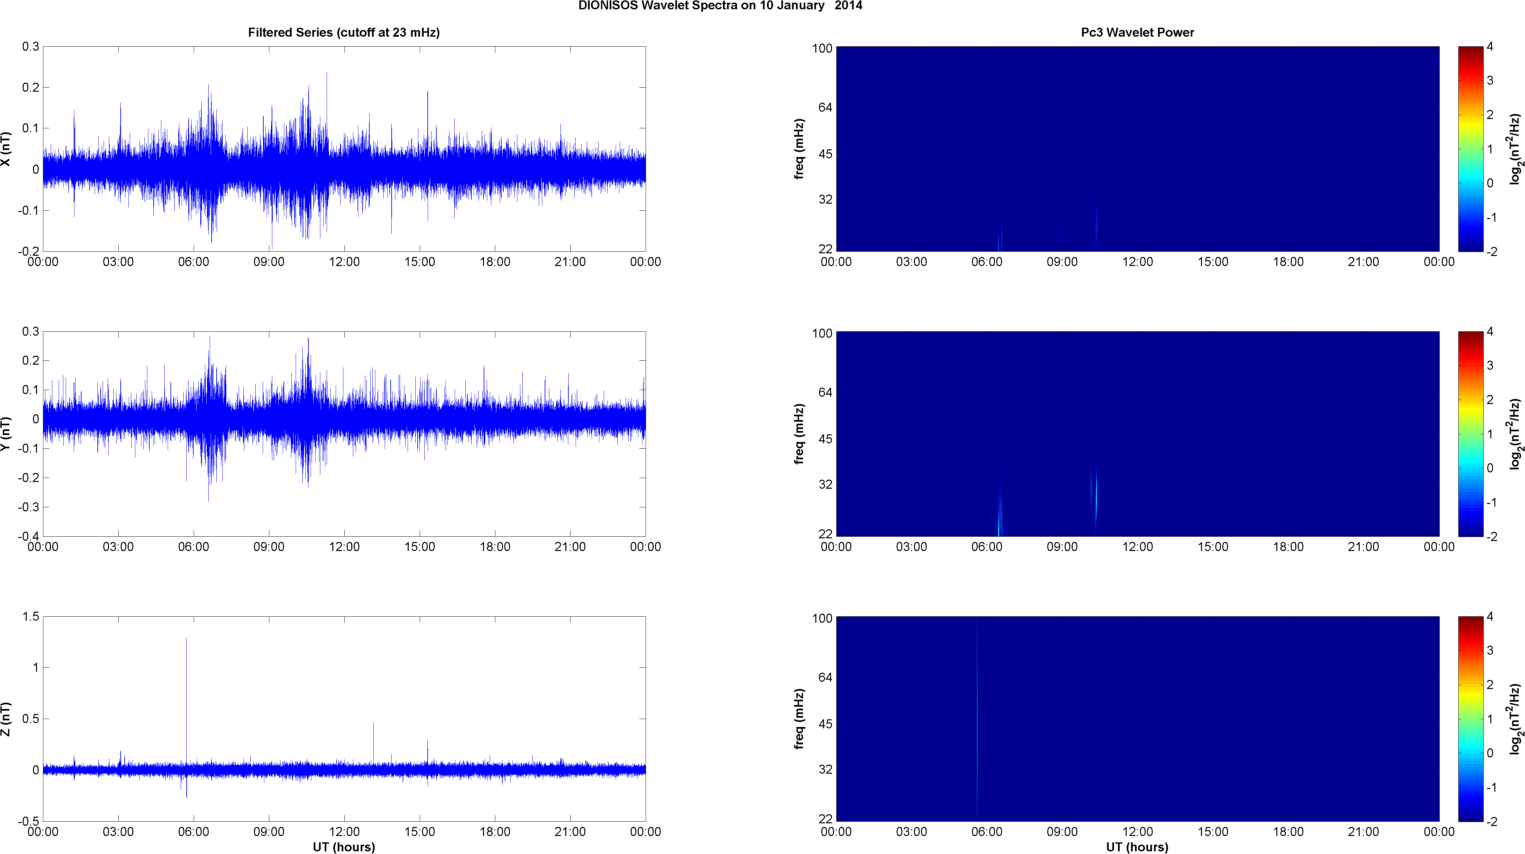Select the 'Y (nT)' axis label
Screen dimensions: 1525x854
pos(6,434)
